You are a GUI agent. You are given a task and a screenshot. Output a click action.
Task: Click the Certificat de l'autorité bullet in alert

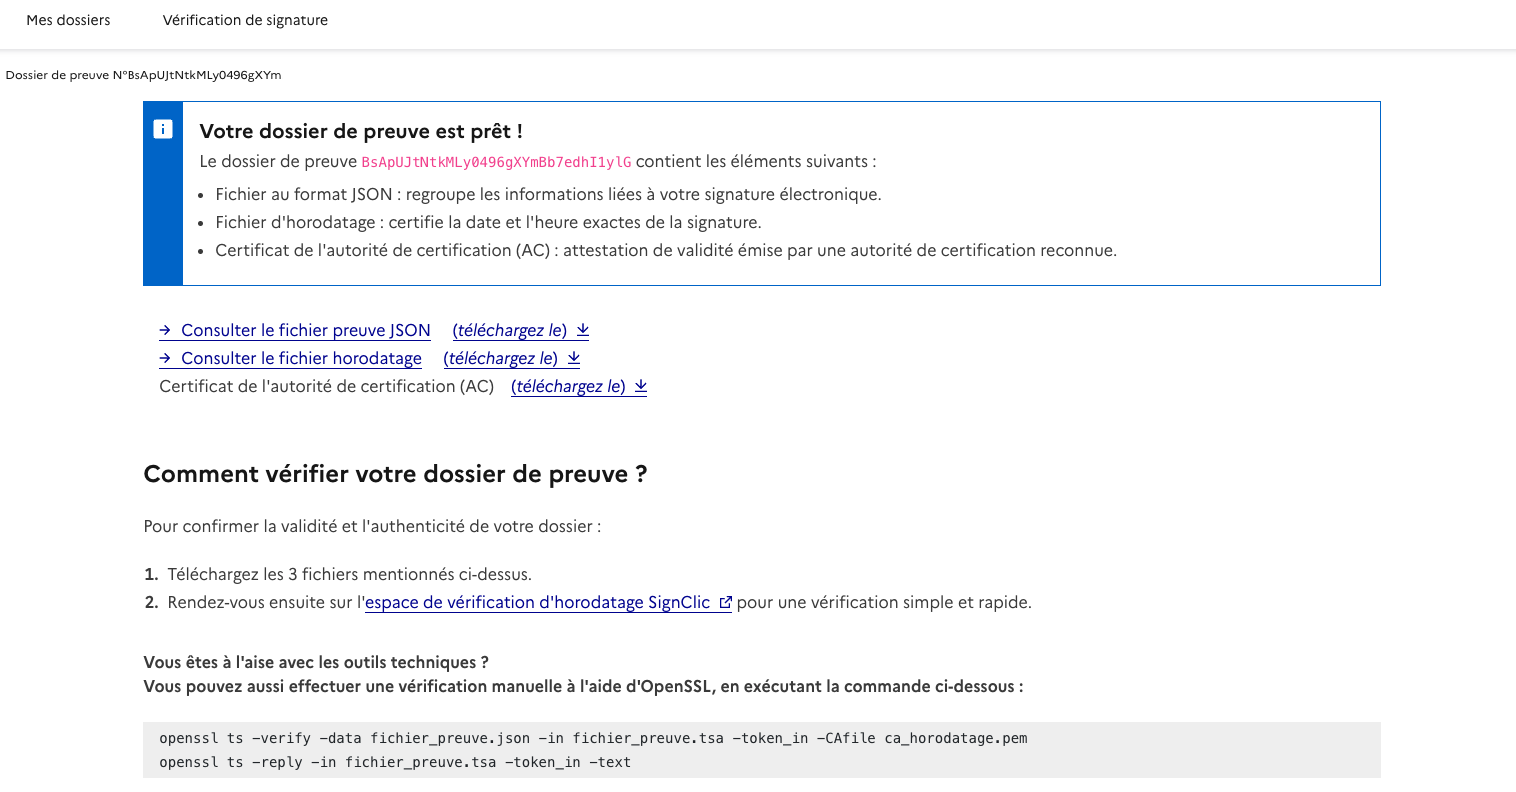pyautogui.click(x=666, y=251)
